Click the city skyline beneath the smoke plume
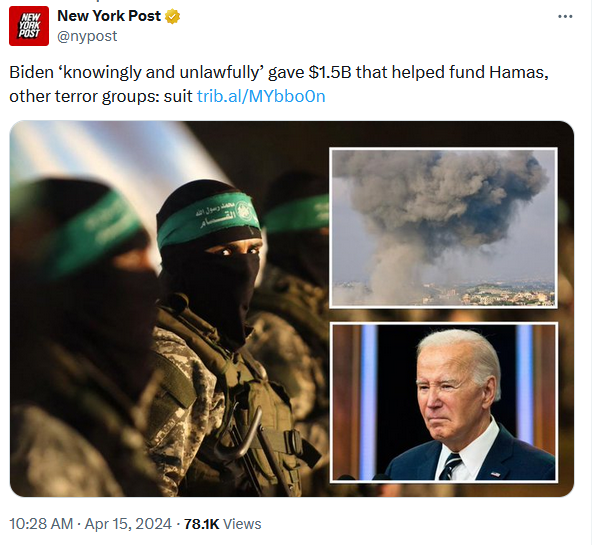 444,294
